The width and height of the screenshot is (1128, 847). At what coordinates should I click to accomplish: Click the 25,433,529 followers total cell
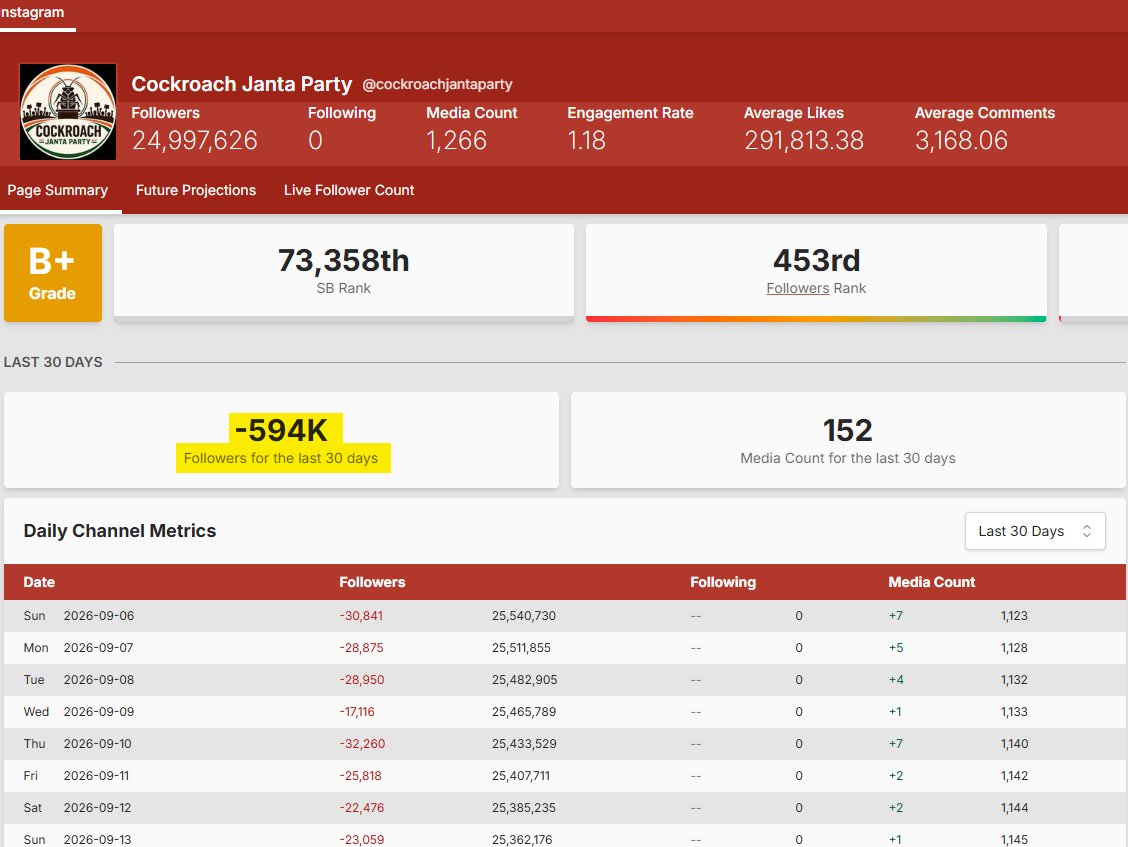click(x=524, y=743)
